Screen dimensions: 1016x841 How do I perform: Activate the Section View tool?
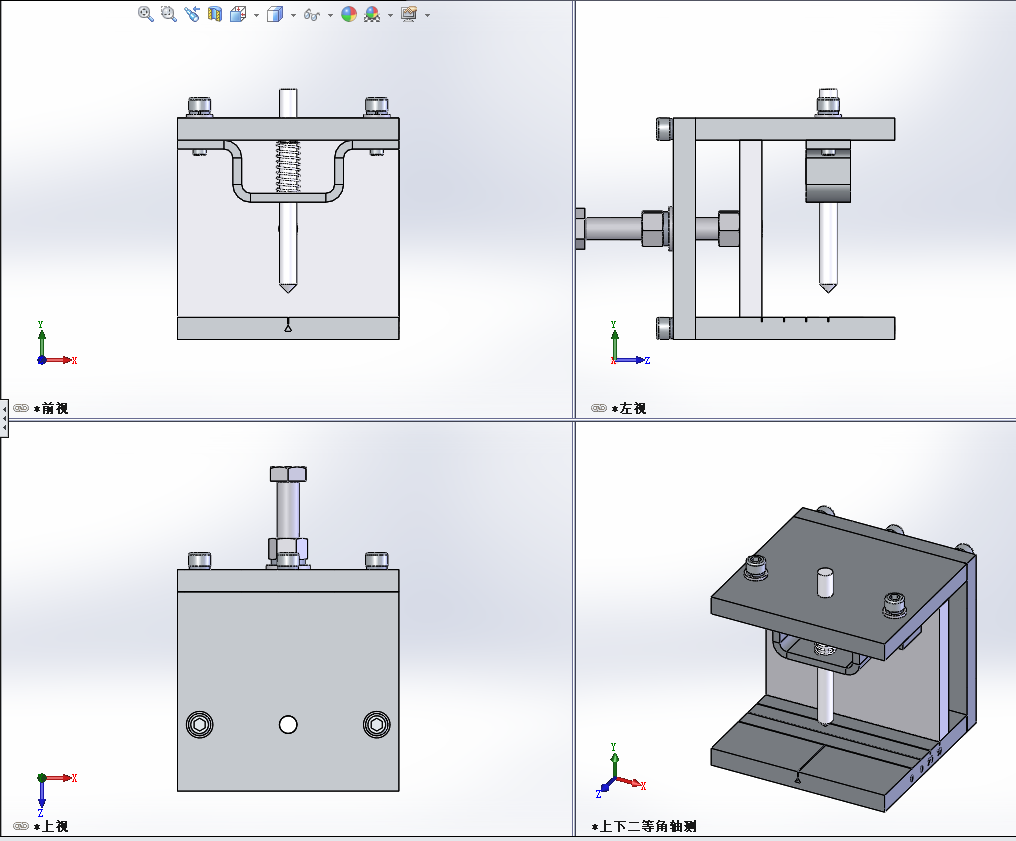point(214,14)
